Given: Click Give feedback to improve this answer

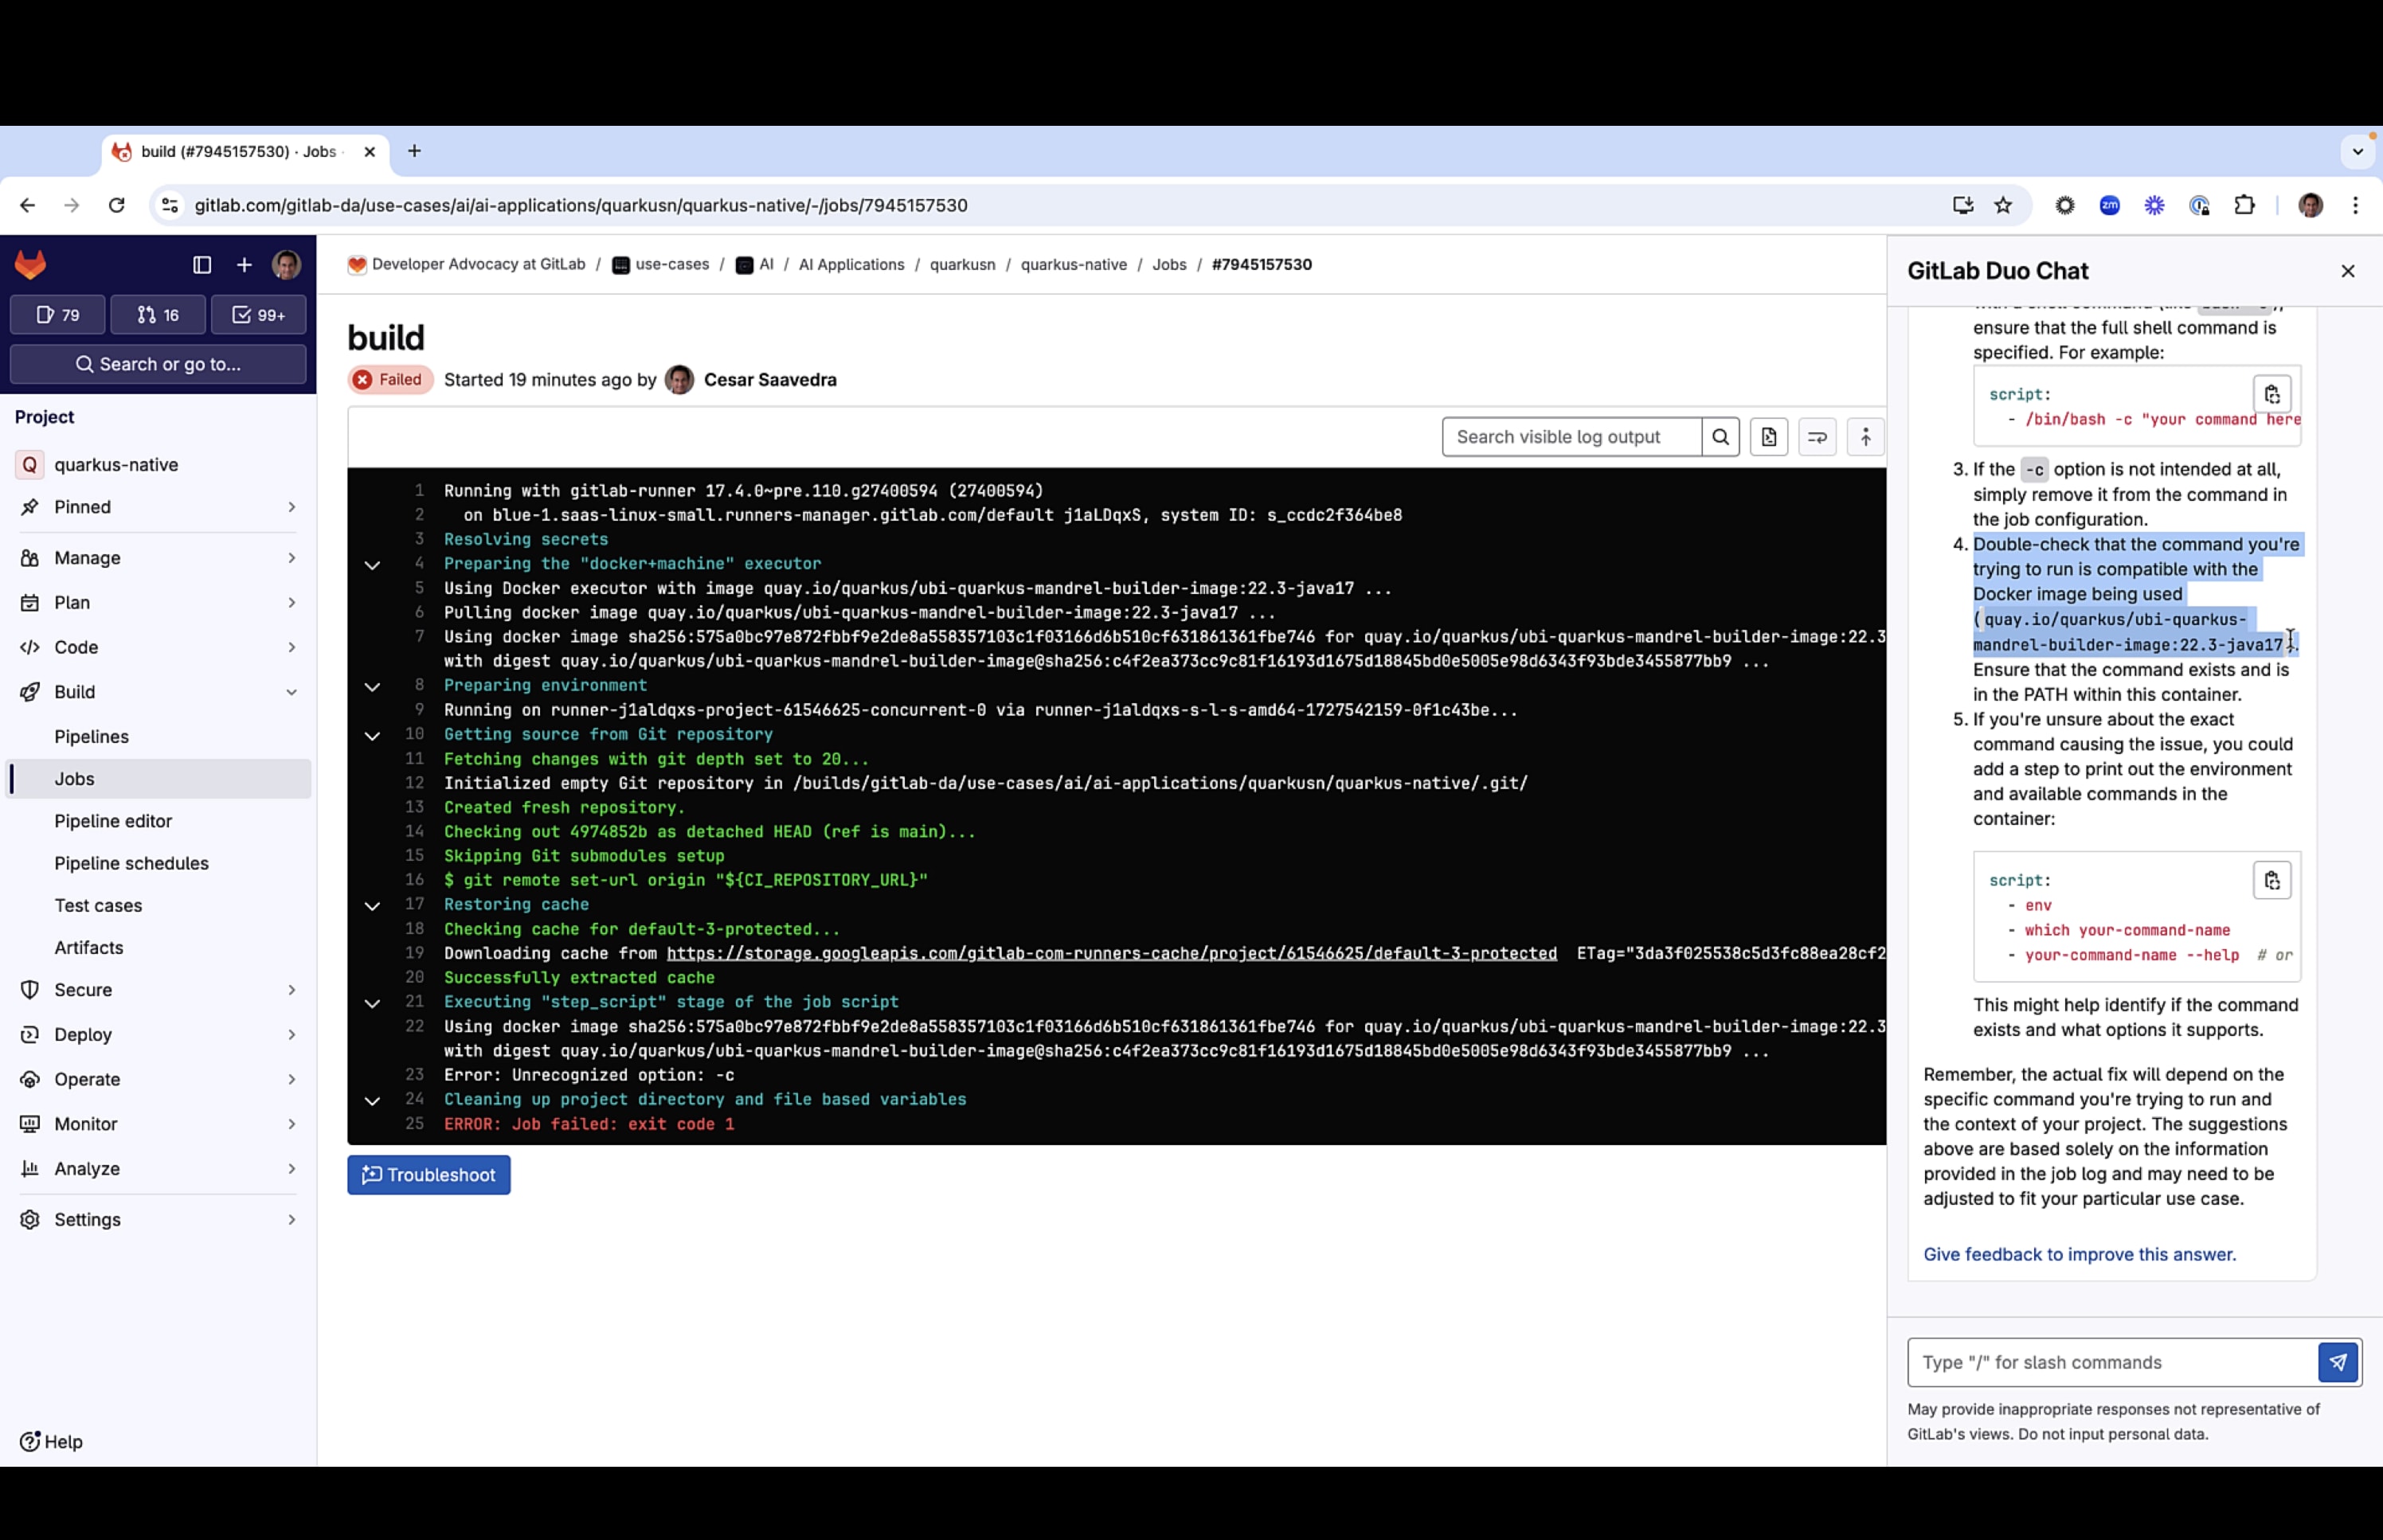Looking at the screenshot, I should [2079, 1254].
